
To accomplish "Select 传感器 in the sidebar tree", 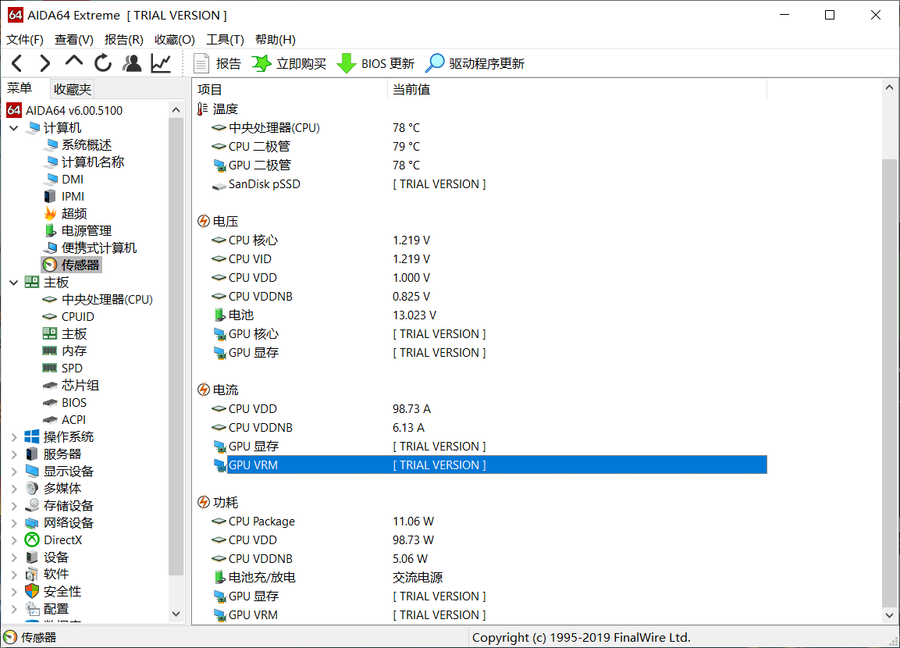I will (80, 265).
